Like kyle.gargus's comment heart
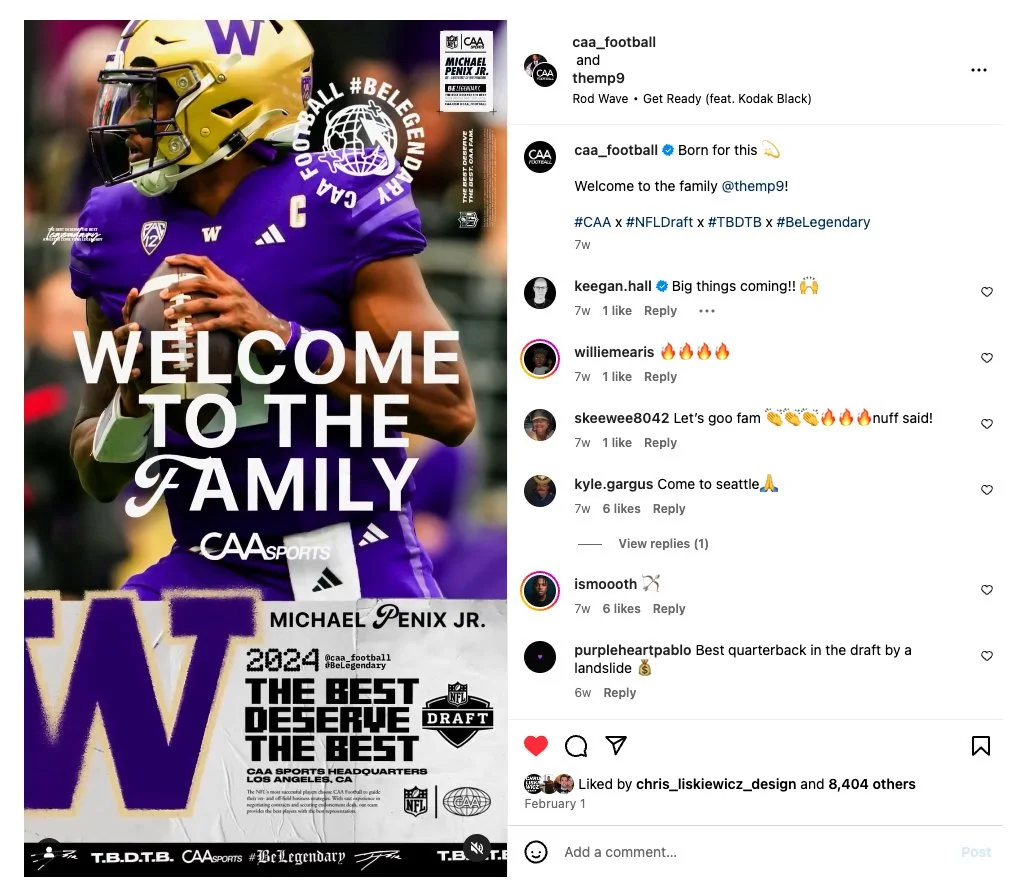The width and height of the screenshot is (1021, 892). 986,490
